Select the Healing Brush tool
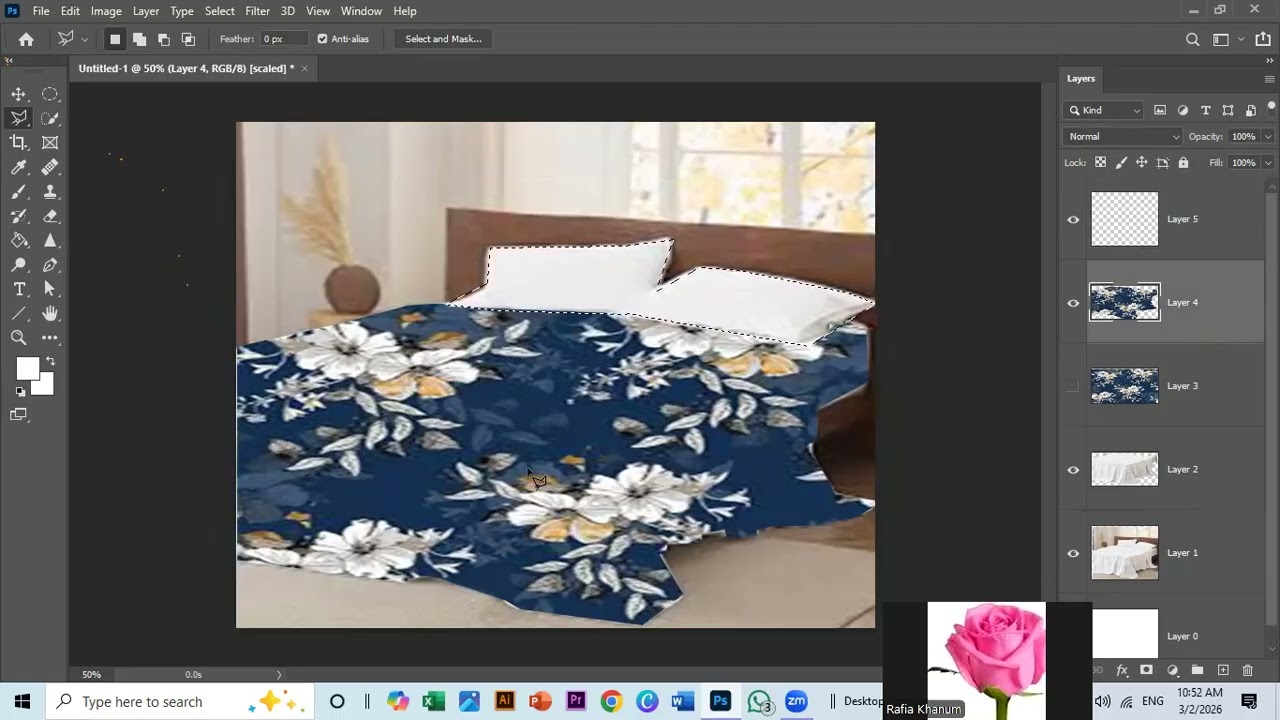 pos(50,167)
